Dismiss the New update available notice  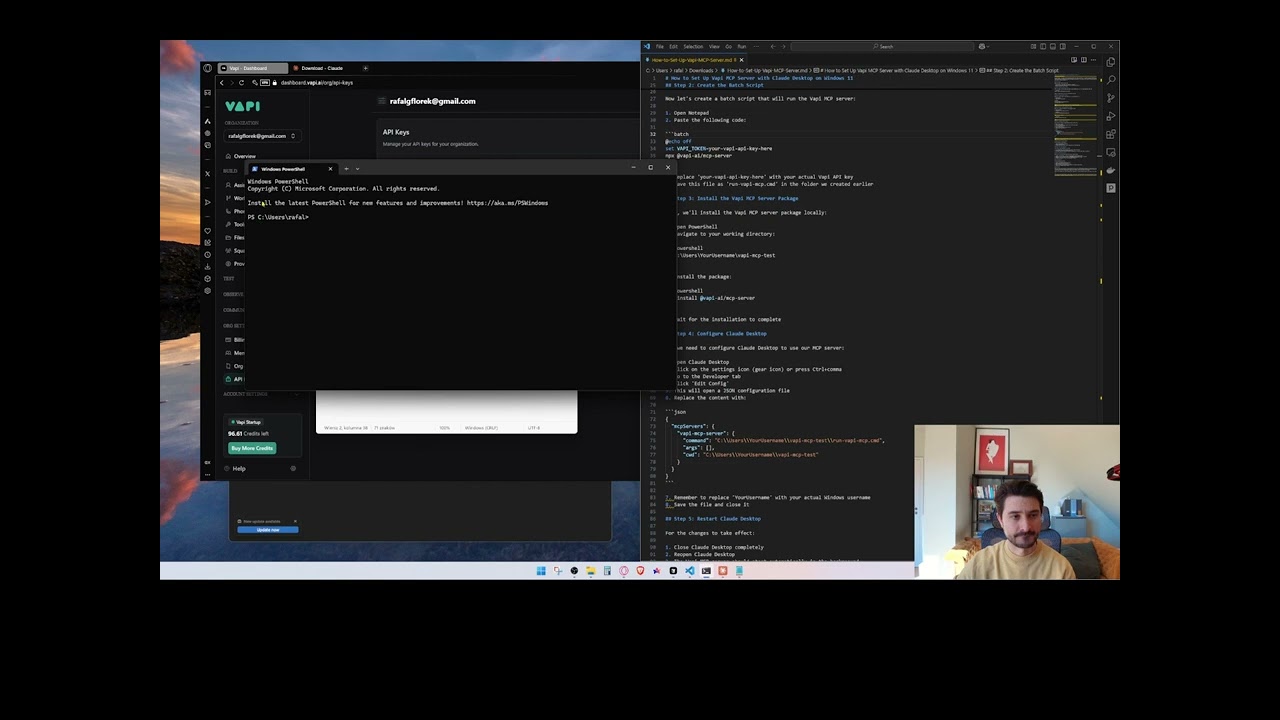point(295,521)
